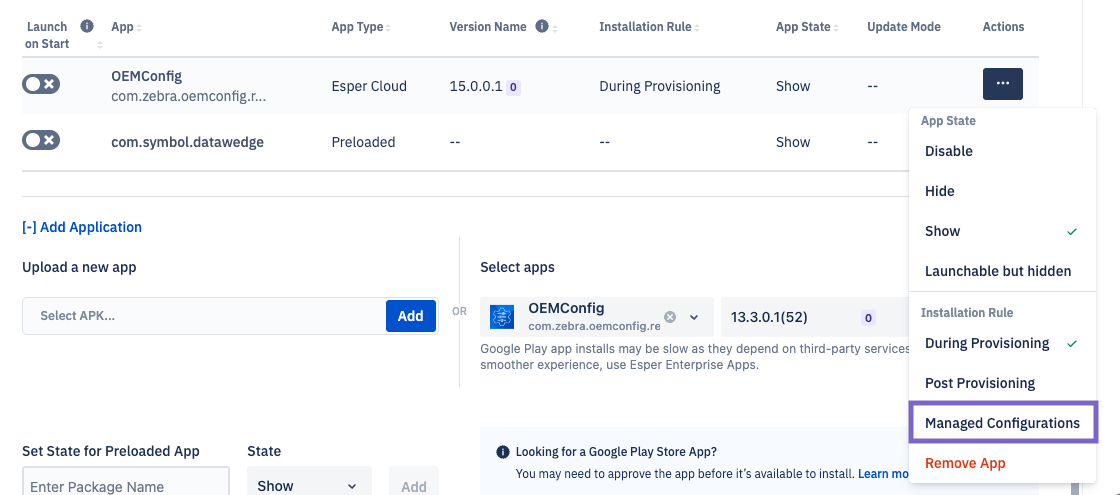The width and height of the screenshot is (1120, 495).
Task: Click the blue Add button for APK
Action: click(x=411, y=316)
